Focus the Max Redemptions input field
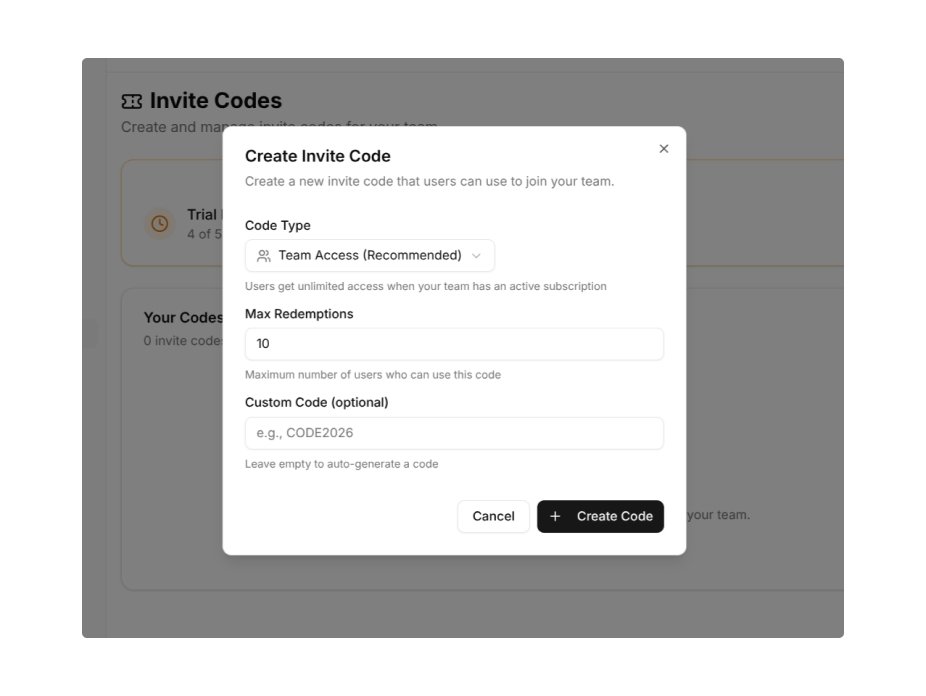The height and width of the screenshot is (696, 926). [x=454, y=344]
